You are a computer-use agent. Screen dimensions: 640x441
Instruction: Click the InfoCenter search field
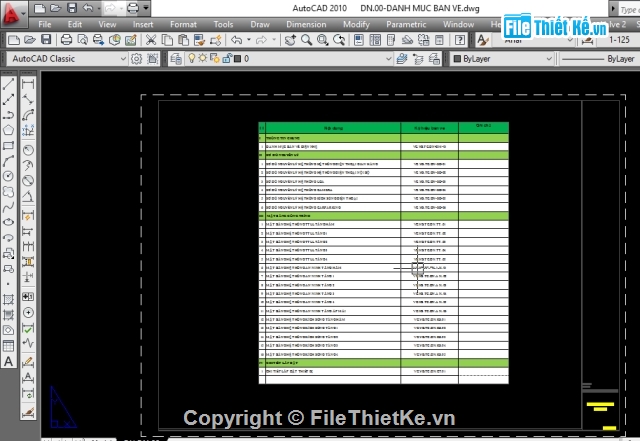629,9
